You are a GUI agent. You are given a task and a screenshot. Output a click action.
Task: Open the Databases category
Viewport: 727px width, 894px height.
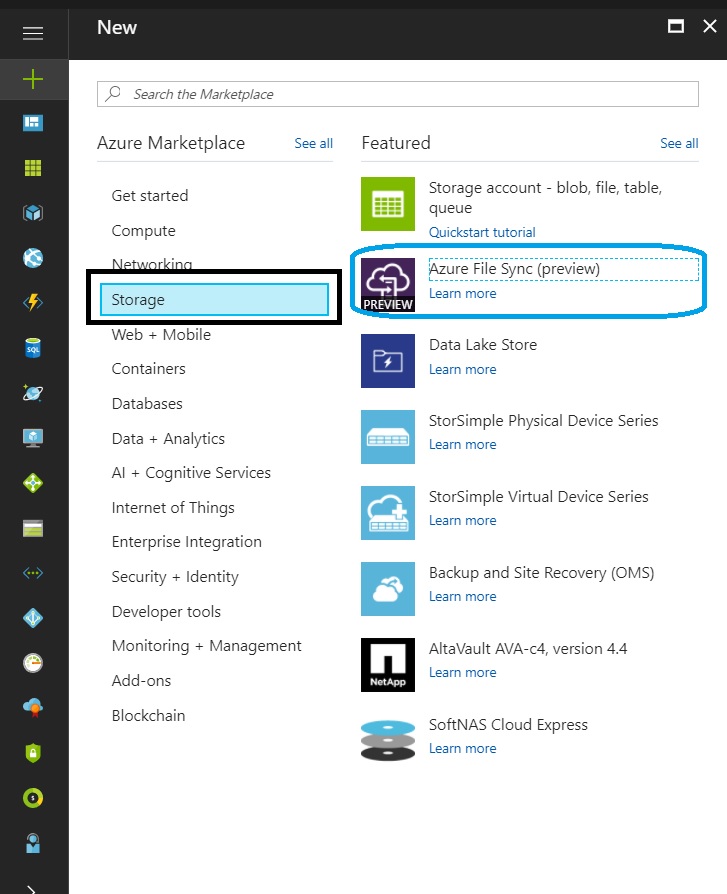(x=146, y=403)
